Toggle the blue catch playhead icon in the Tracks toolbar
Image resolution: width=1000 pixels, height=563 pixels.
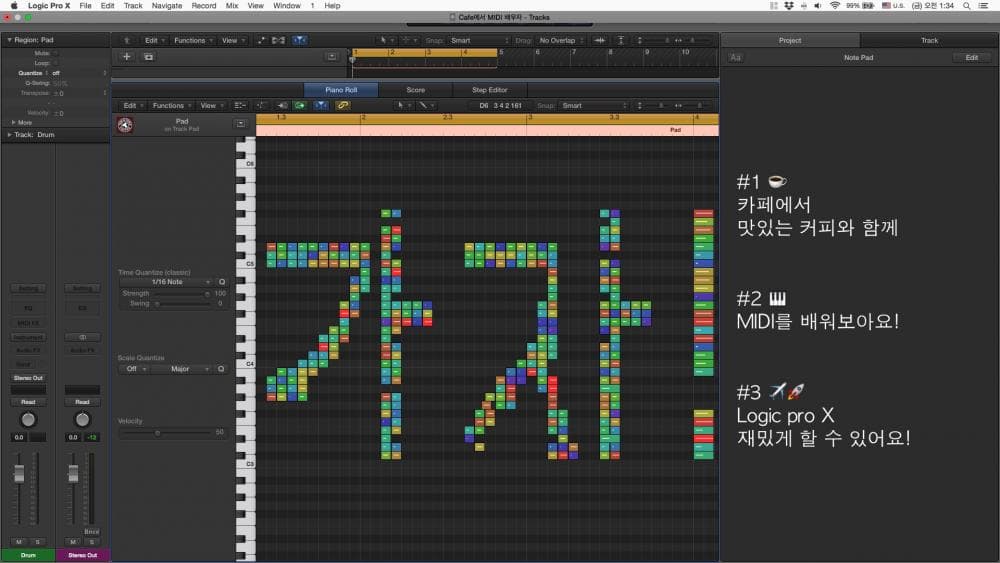click(x=300, y=40)
